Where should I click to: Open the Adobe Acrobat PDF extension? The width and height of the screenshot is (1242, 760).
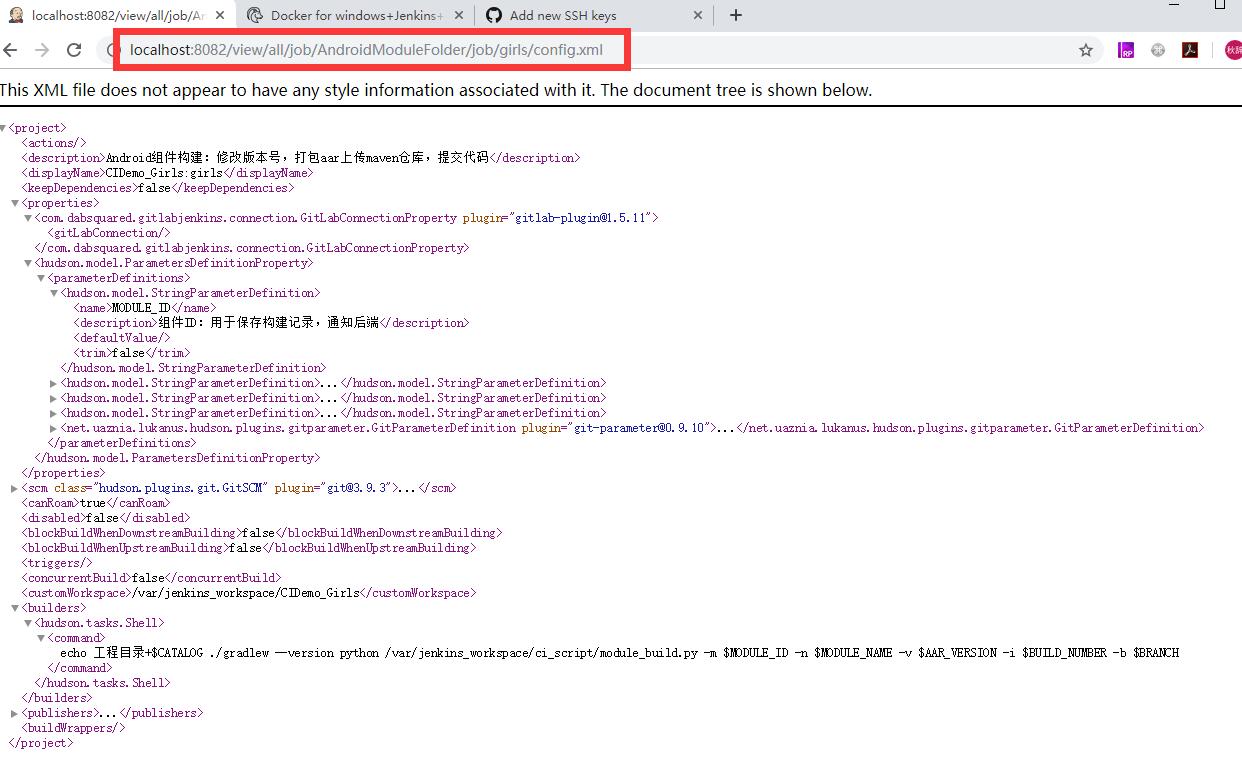coord(1190,50)
